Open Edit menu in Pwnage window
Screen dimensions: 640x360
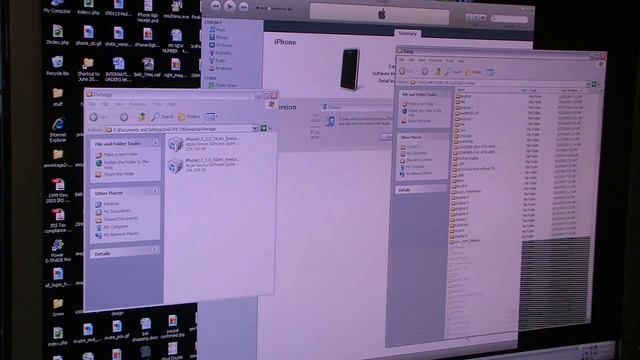[104, 104]
